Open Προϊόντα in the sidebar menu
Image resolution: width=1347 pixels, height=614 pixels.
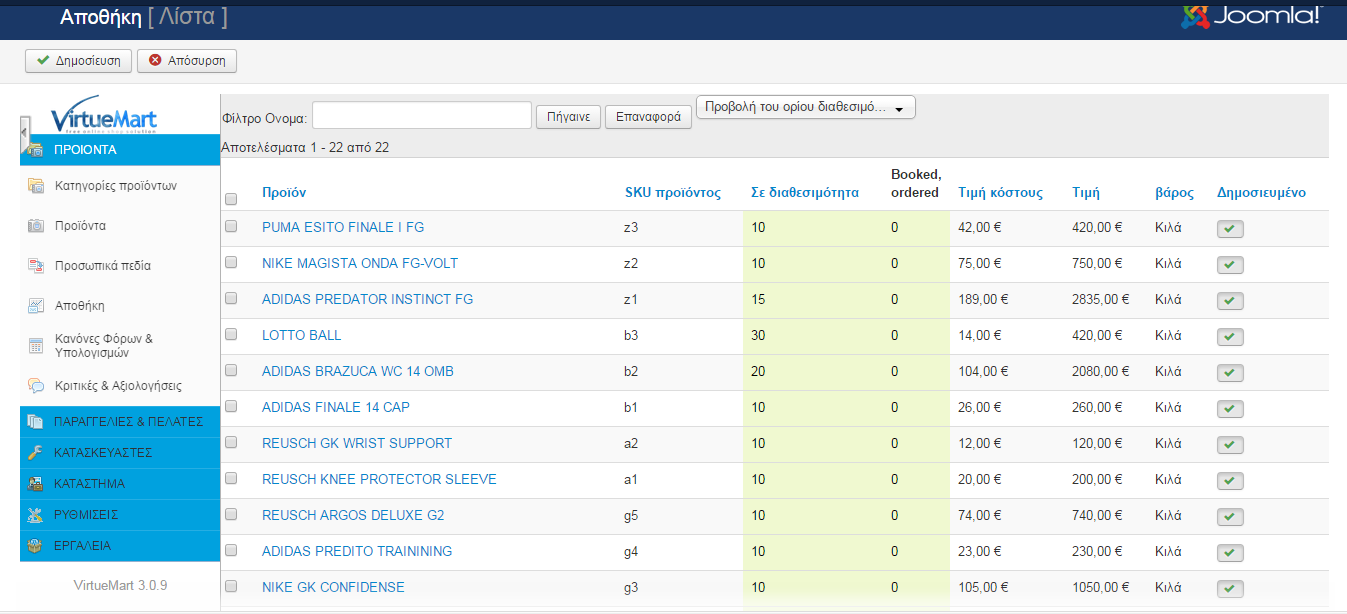pyautogui.click(x=80, y=226)
